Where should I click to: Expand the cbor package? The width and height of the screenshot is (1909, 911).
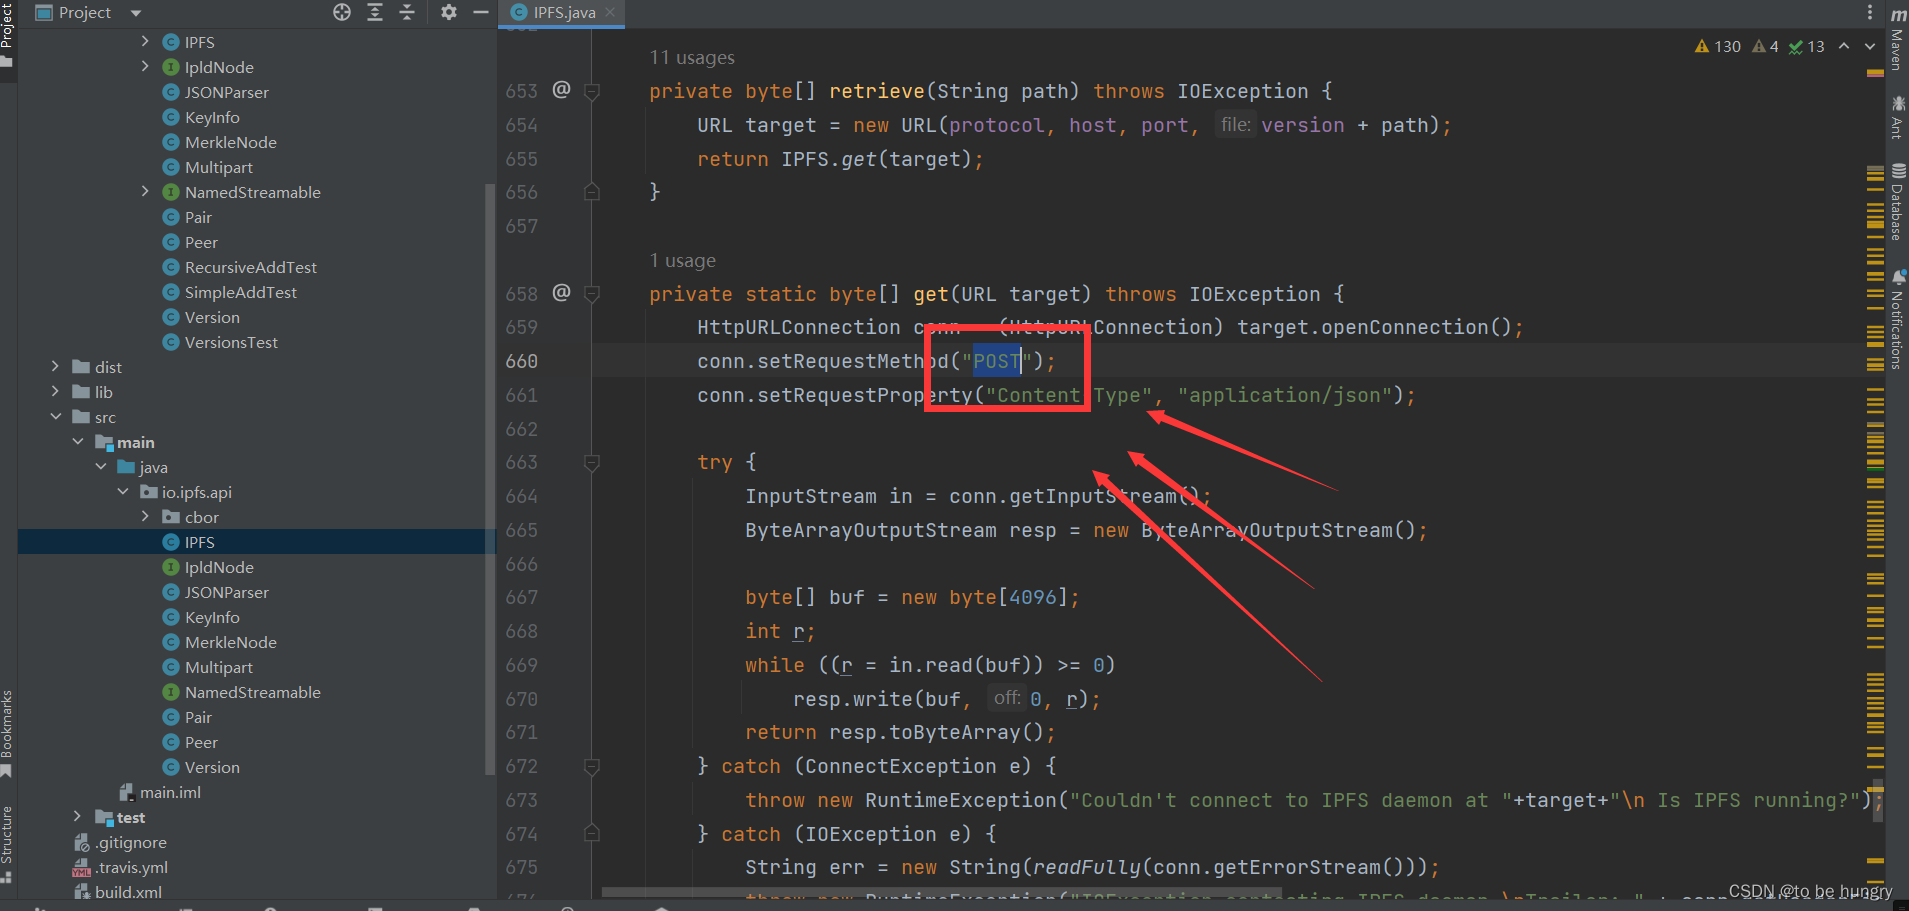146,517
